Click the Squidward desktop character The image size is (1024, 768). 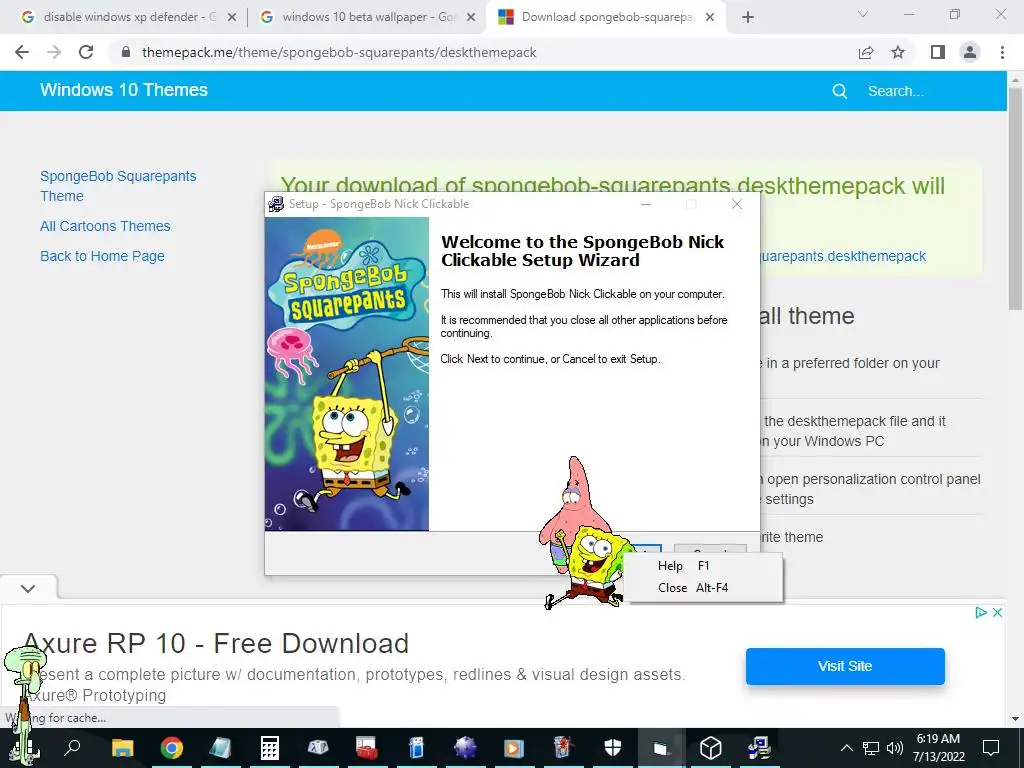pyautogui.click(x=25, y=705)
